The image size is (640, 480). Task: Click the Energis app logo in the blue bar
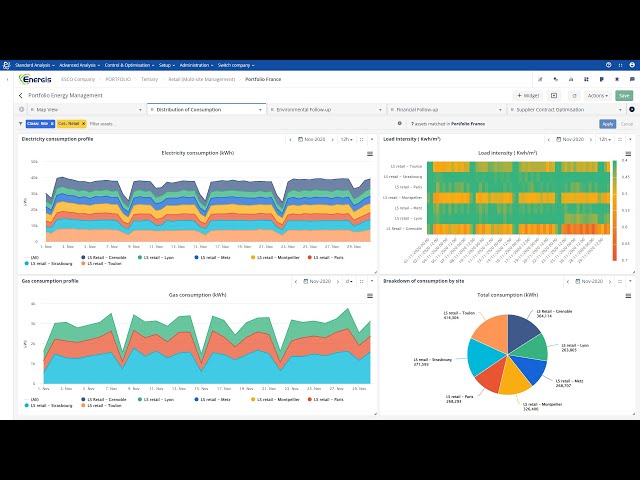point(6,65)
